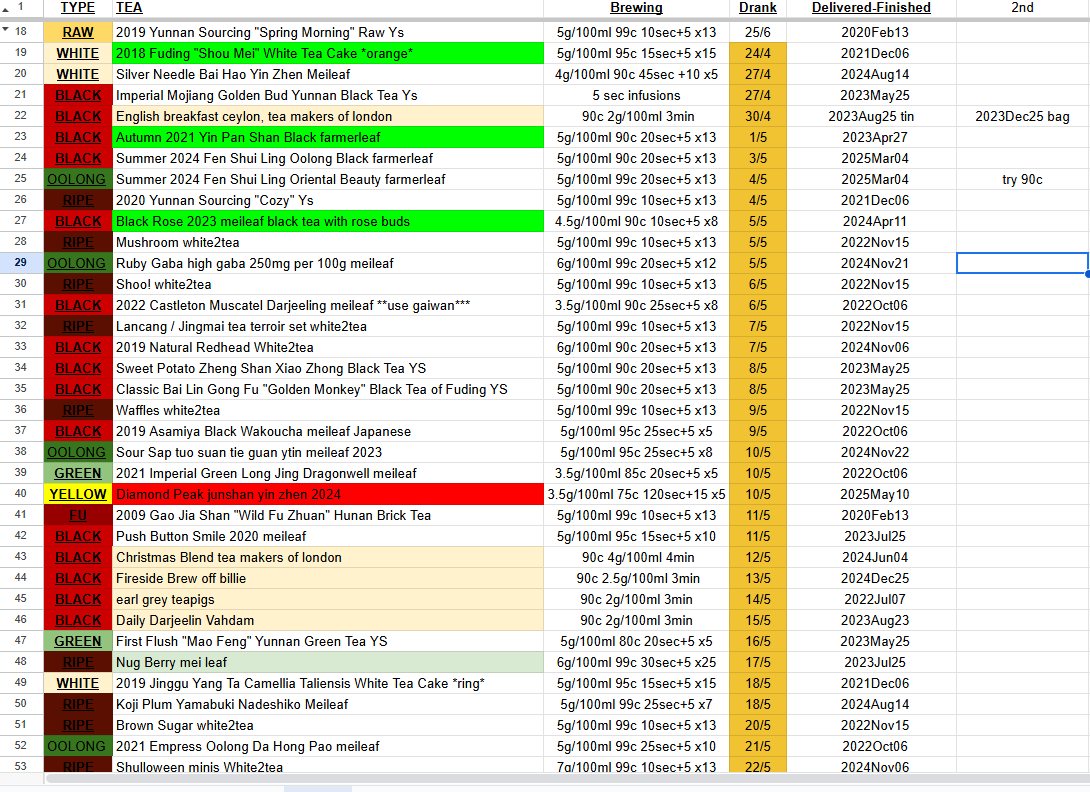The width and height of the screenshot is (1090, 792).
Task: Click Black Rose 2023 meileaf tea cell
Action: pyautogui.click(x=328, y=221)
